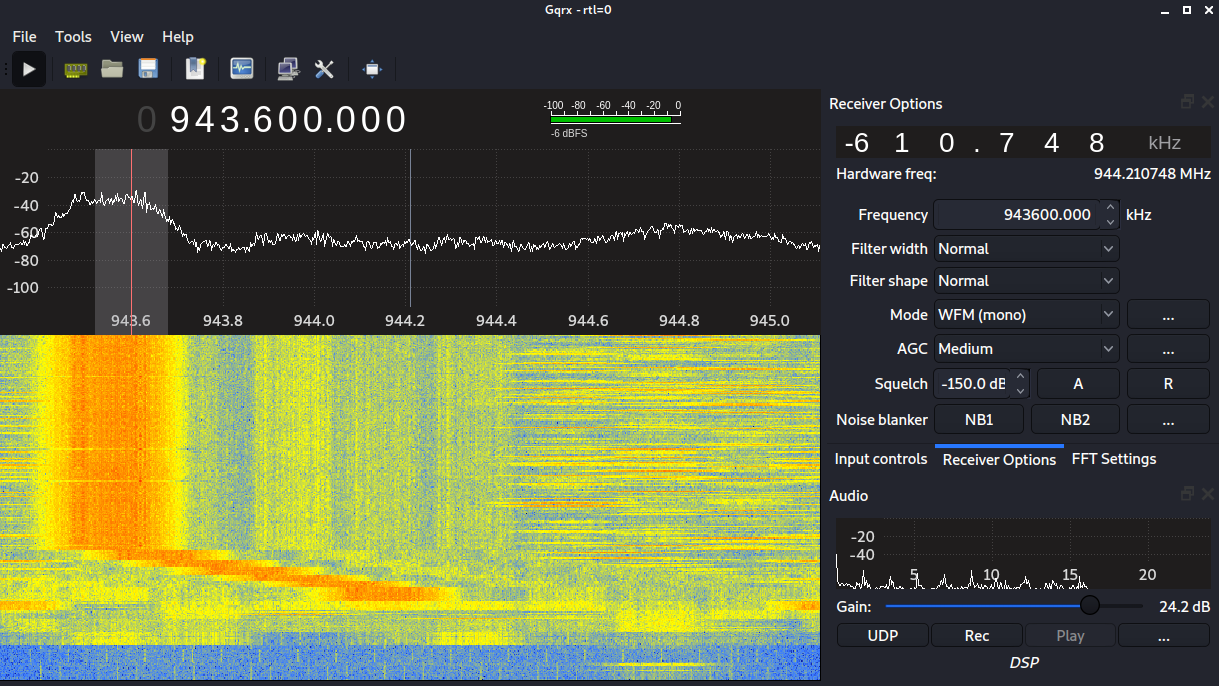Click the Hardware freq value 944.210748 MHz
This screenshot has height=686, width=1219.
[x=1152, y=174]
